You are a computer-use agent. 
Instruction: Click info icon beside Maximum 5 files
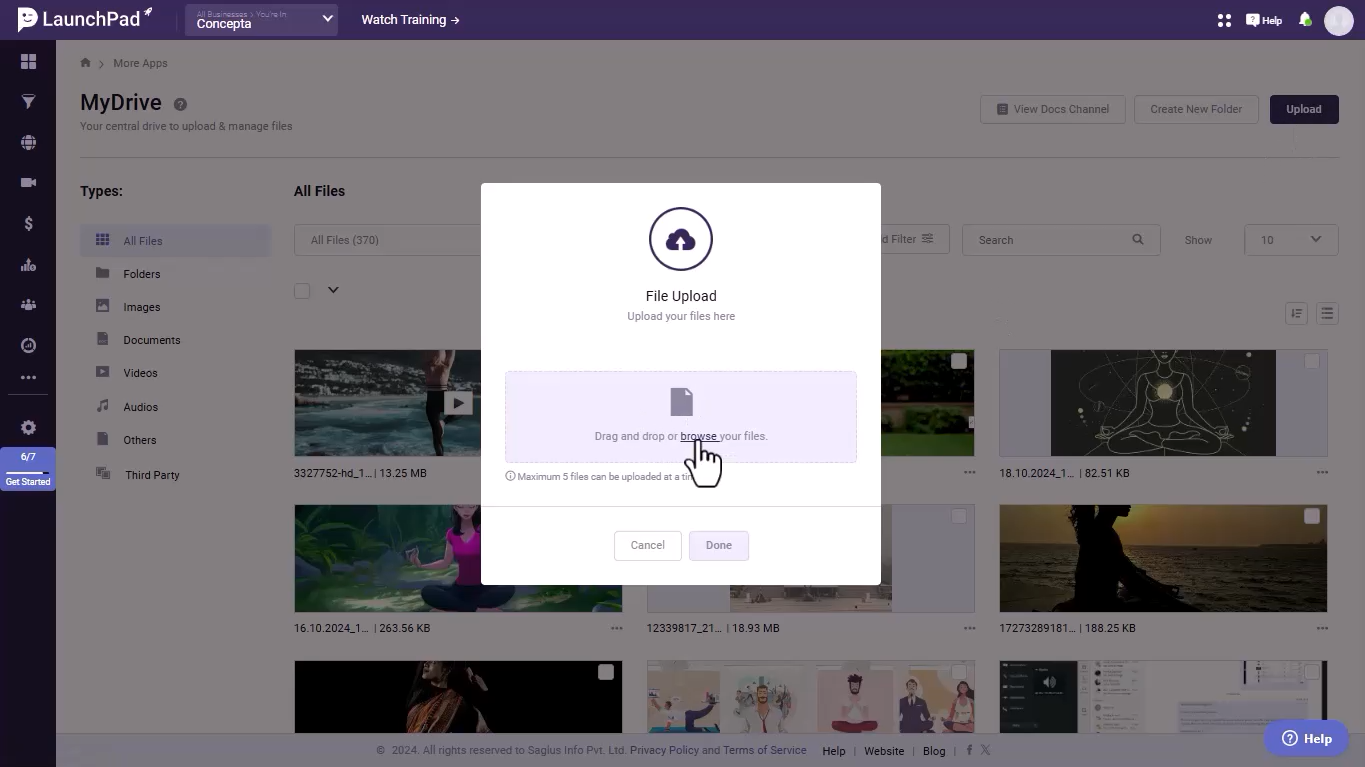coord(510,477)
